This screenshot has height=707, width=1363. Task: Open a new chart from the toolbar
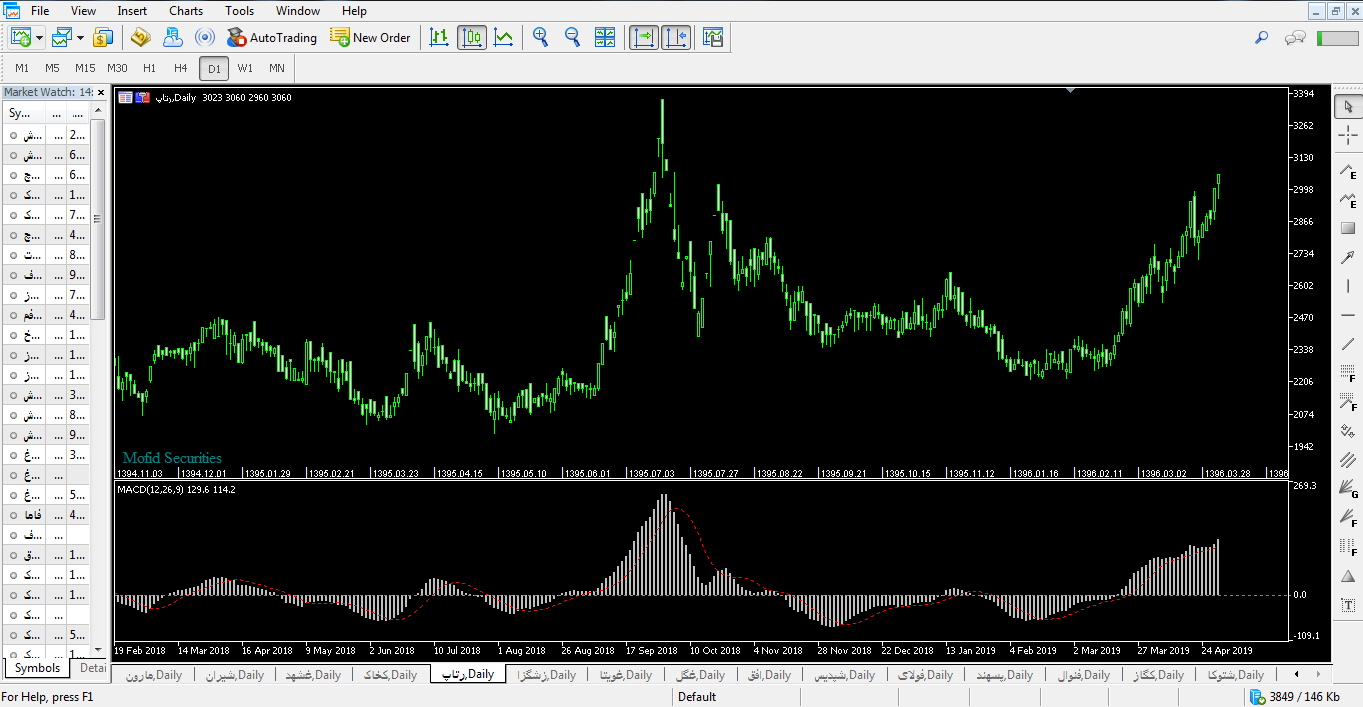pos(21,38)
